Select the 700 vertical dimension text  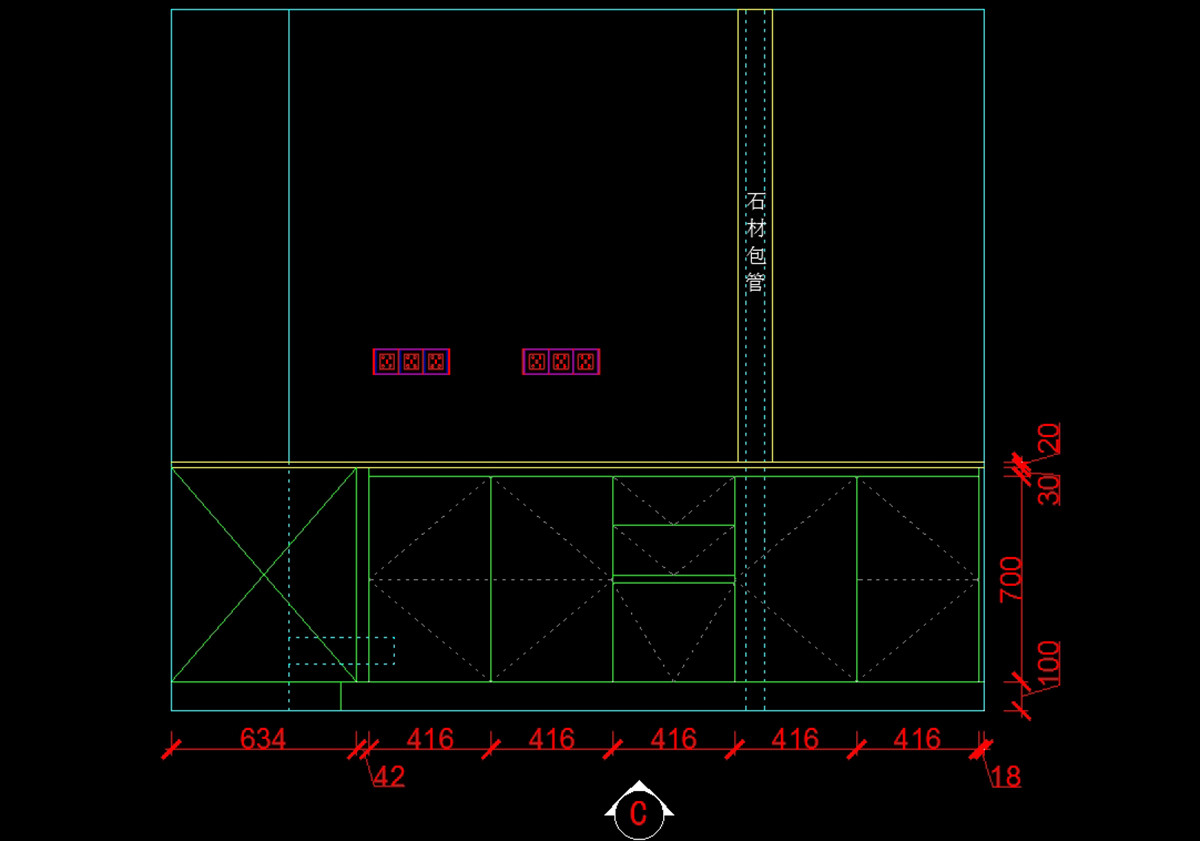pos(1012,580)
